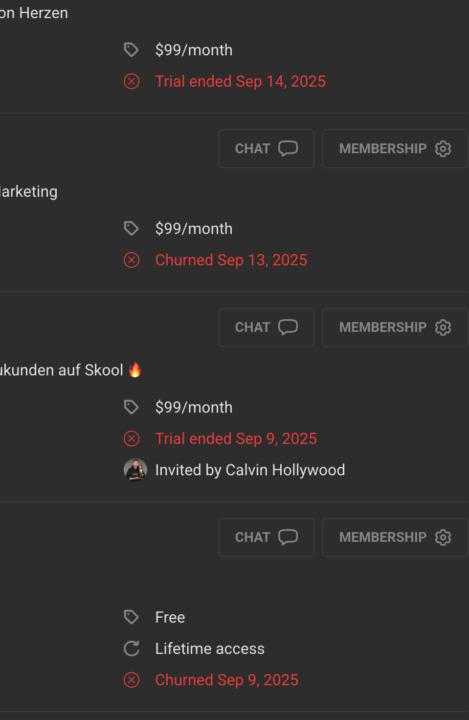Open CHAT for the Marketing member

(x=266, y=149)
